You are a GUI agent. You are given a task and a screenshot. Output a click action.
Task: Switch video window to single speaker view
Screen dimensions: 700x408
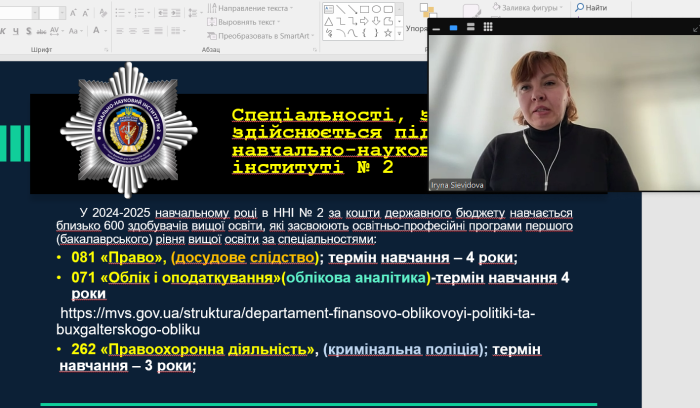pos(453,28)
